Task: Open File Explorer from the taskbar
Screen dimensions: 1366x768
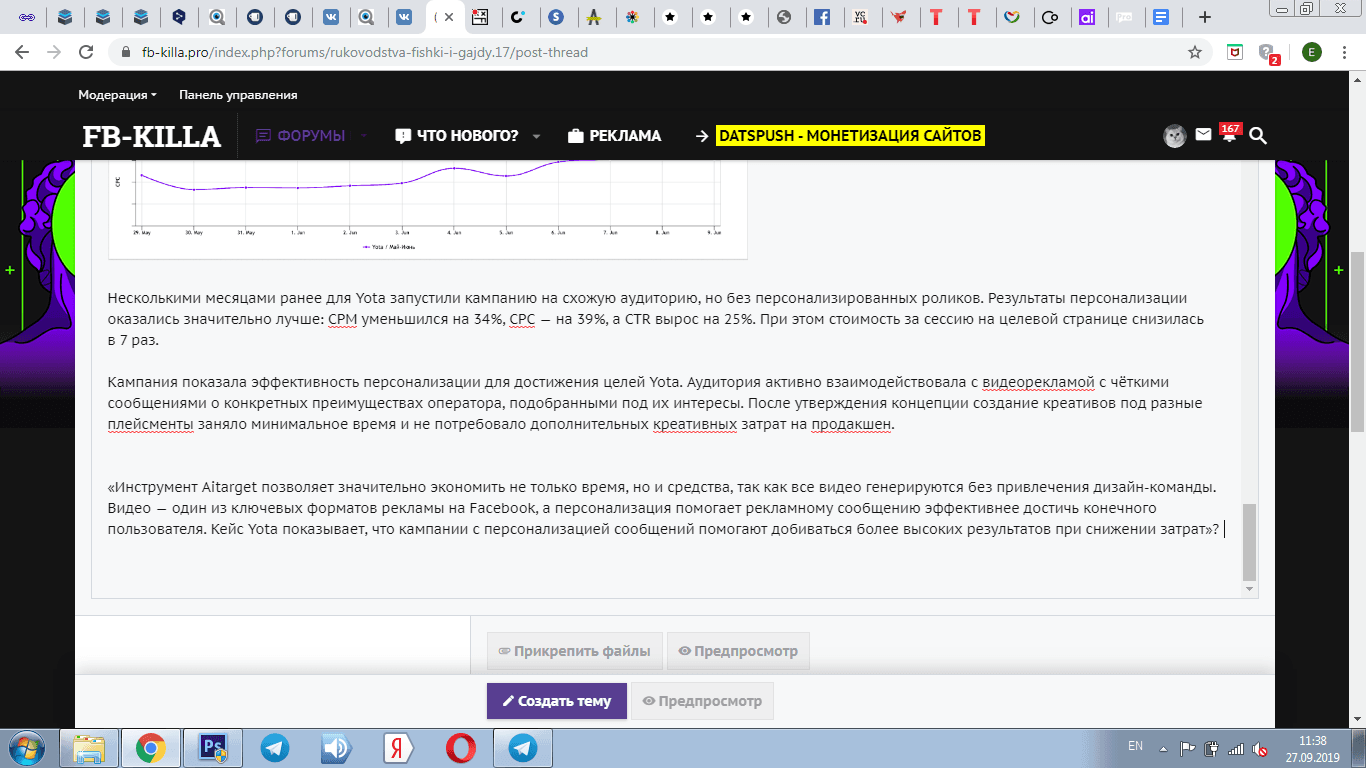Action: pyautogui.click(x=90, y=748)
